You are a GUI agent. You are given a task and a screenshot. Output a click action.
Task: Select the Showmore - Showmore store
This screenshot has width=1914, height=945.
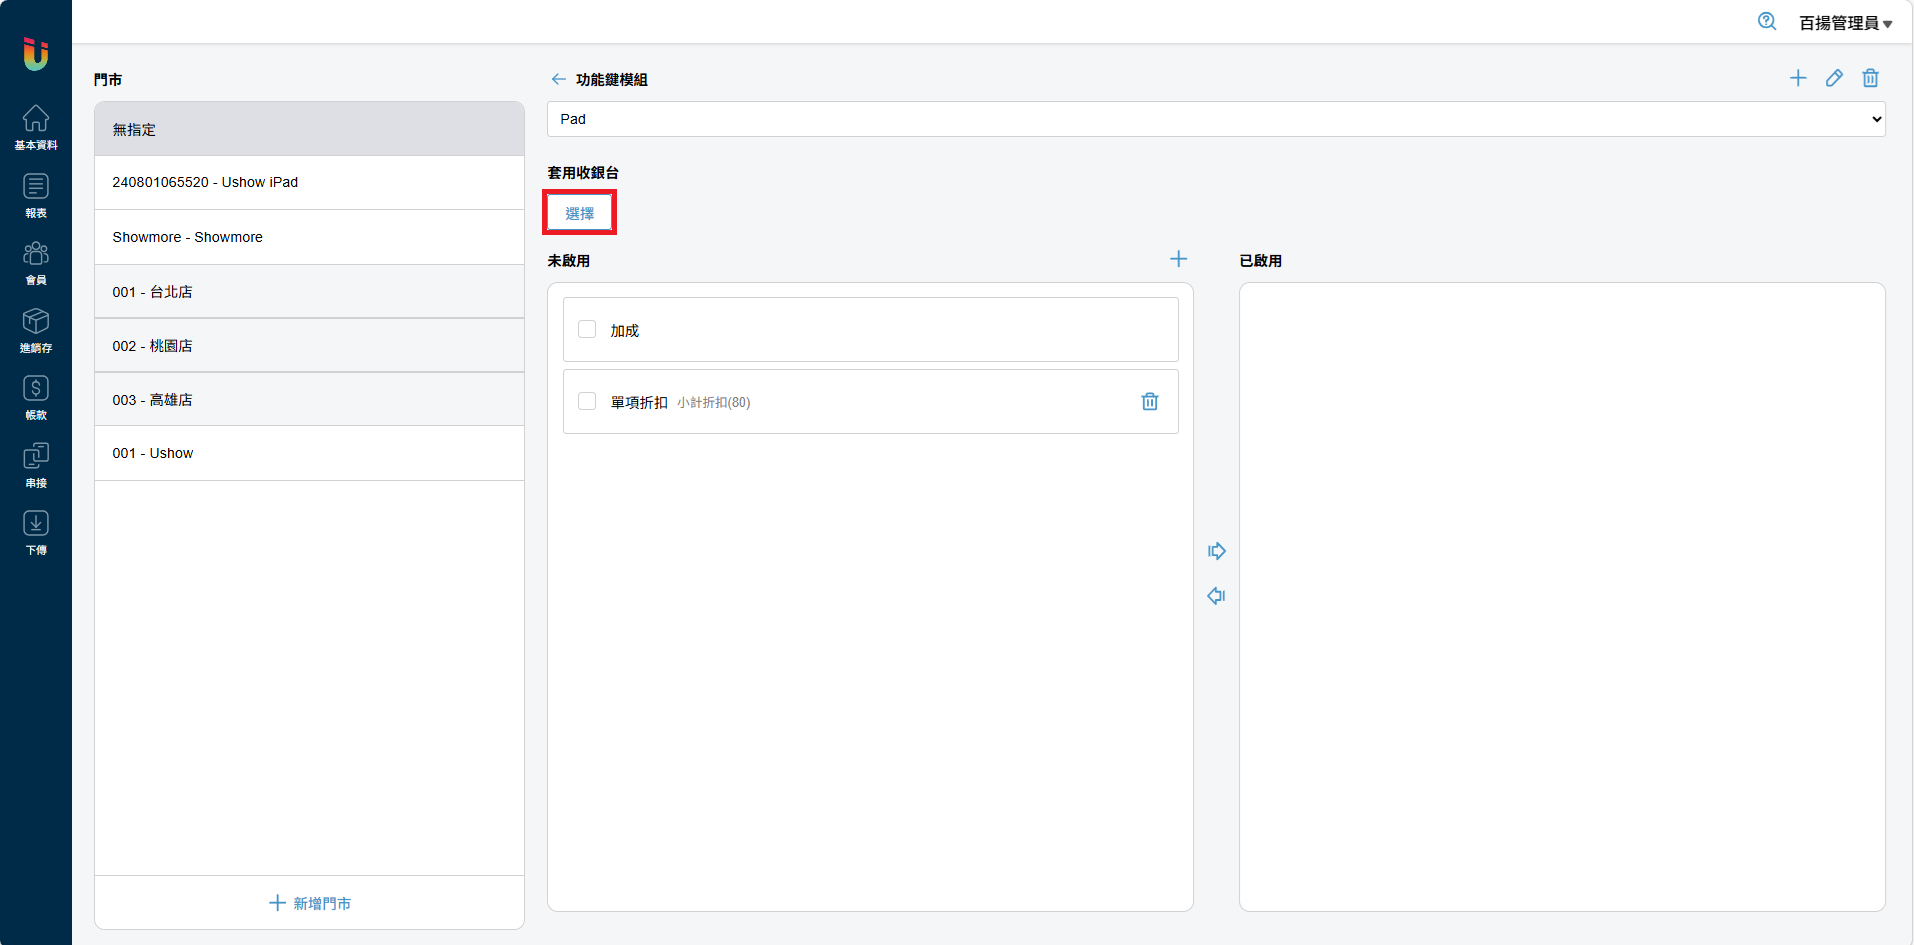pyautogui.click(x=309, y=237)
